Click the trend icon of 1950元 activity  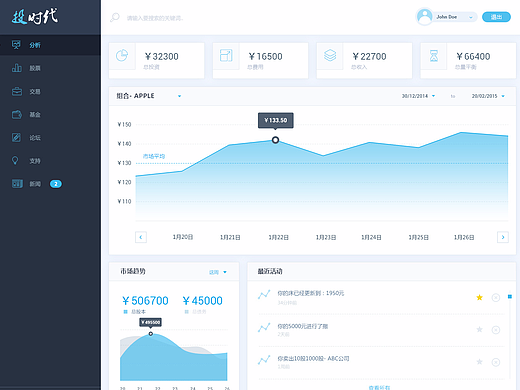(264, 294)
